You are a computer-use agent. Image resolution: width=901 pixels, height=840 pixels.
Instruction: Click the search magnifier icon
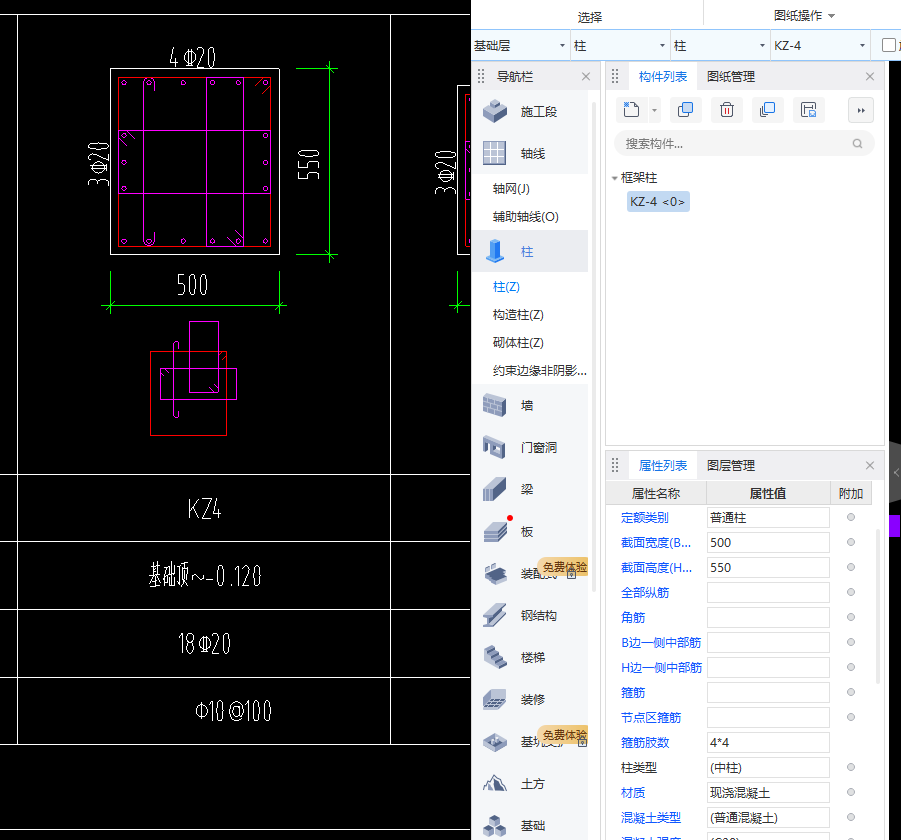857,144
